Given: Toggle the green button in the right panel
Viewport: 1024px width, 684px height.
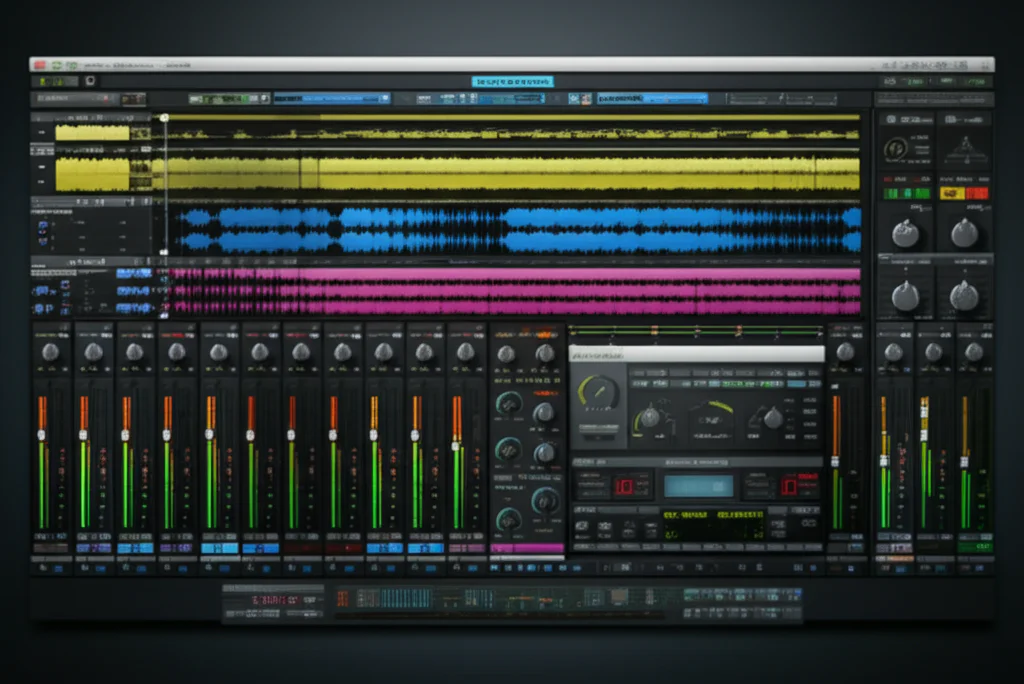Looking at the screenshot, I should tap(906, 193).
